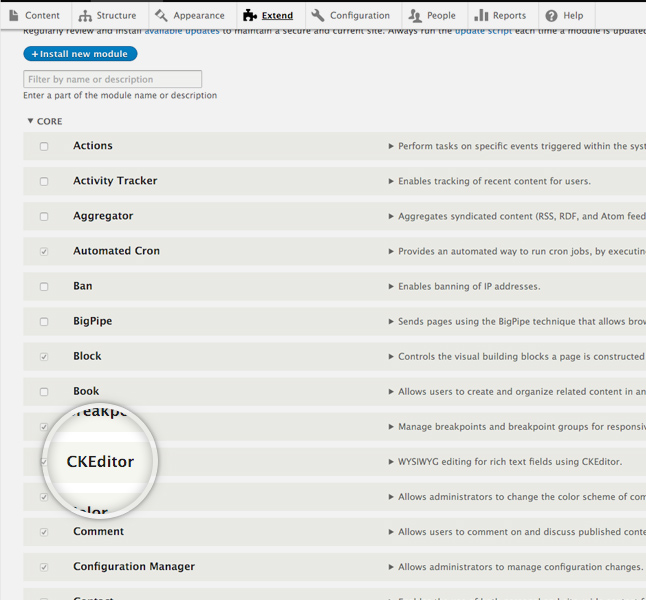Image resolution: width=646 pixels, height=600 pixels.
Task: Click the Aggregator module name
Action: pyautogui.click(x=103, y=216)
